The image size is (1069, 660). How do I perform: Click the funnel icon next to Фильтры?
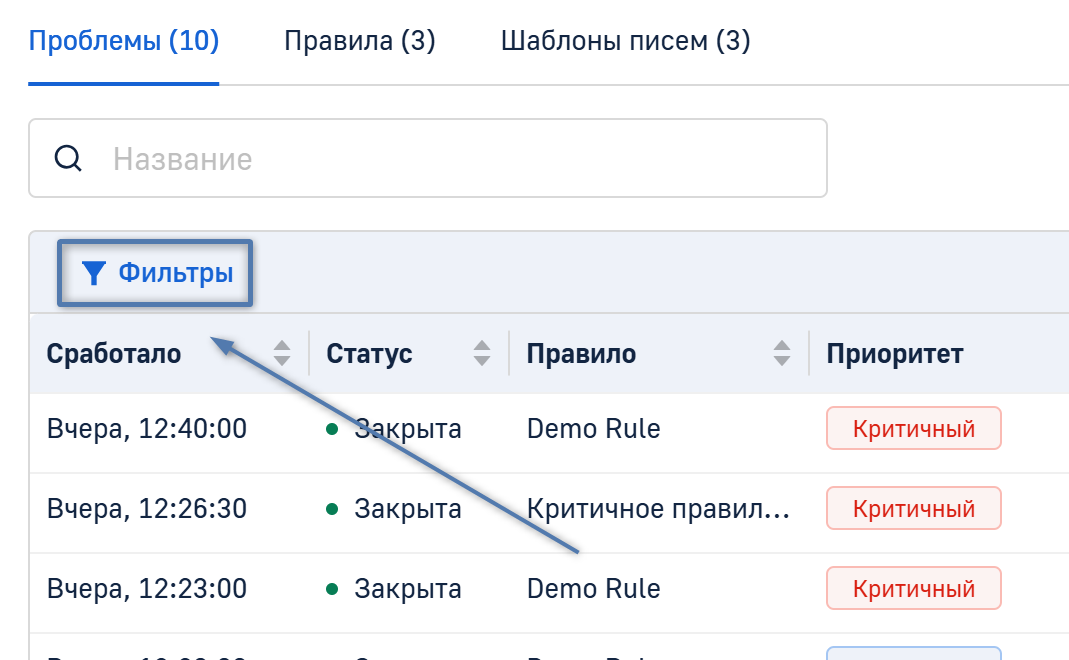pos(93,273)
